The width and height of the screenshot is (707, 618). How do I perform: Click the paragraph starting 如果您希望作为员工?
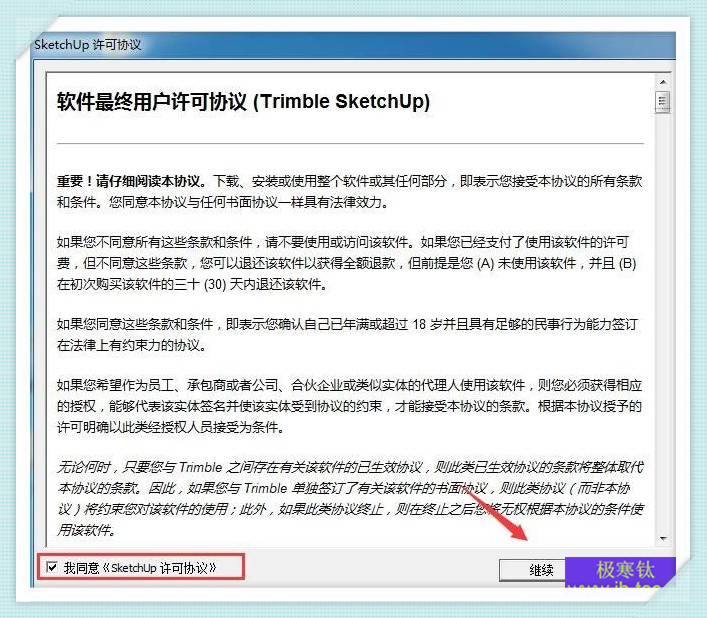pyautogui.click(x=349, y=406)
